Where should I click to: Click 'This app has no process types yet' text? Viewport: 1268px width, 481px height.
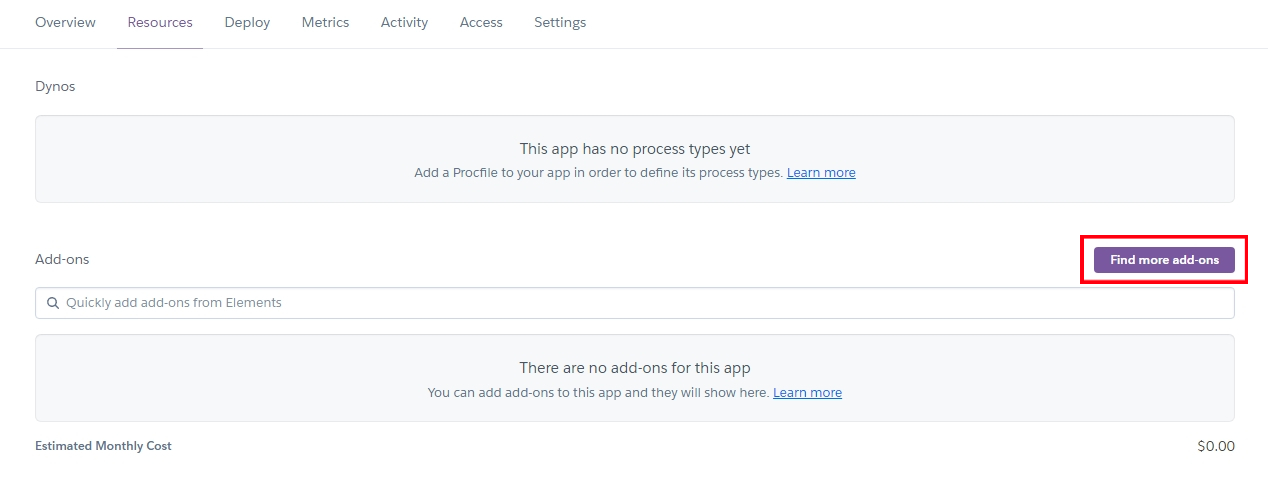coord(635,149)
